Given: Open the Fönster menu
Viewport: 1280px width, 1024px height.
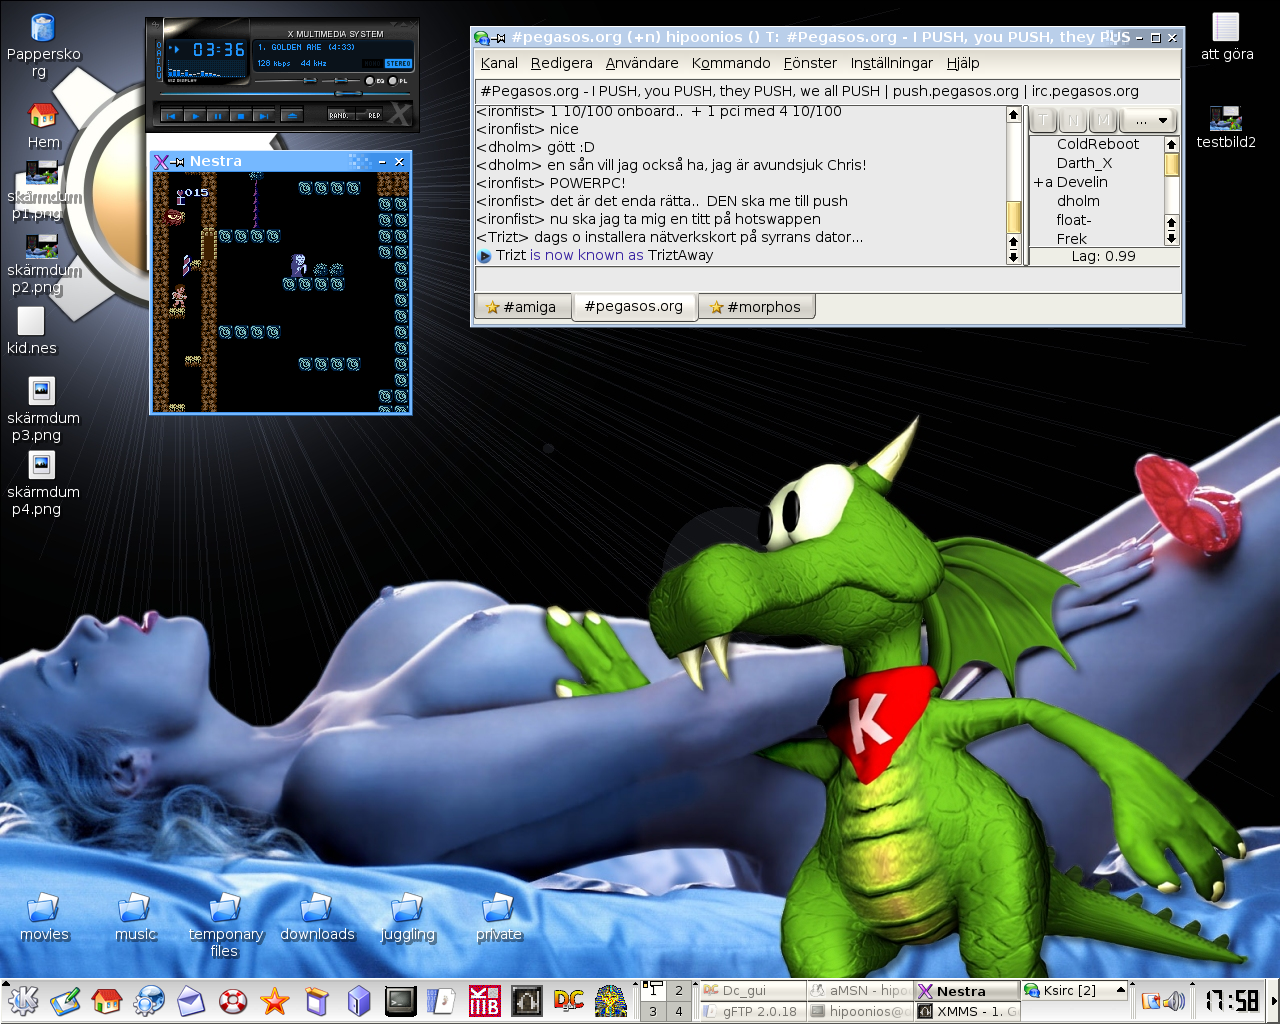Looking at the screenshot, I should 810,63.
